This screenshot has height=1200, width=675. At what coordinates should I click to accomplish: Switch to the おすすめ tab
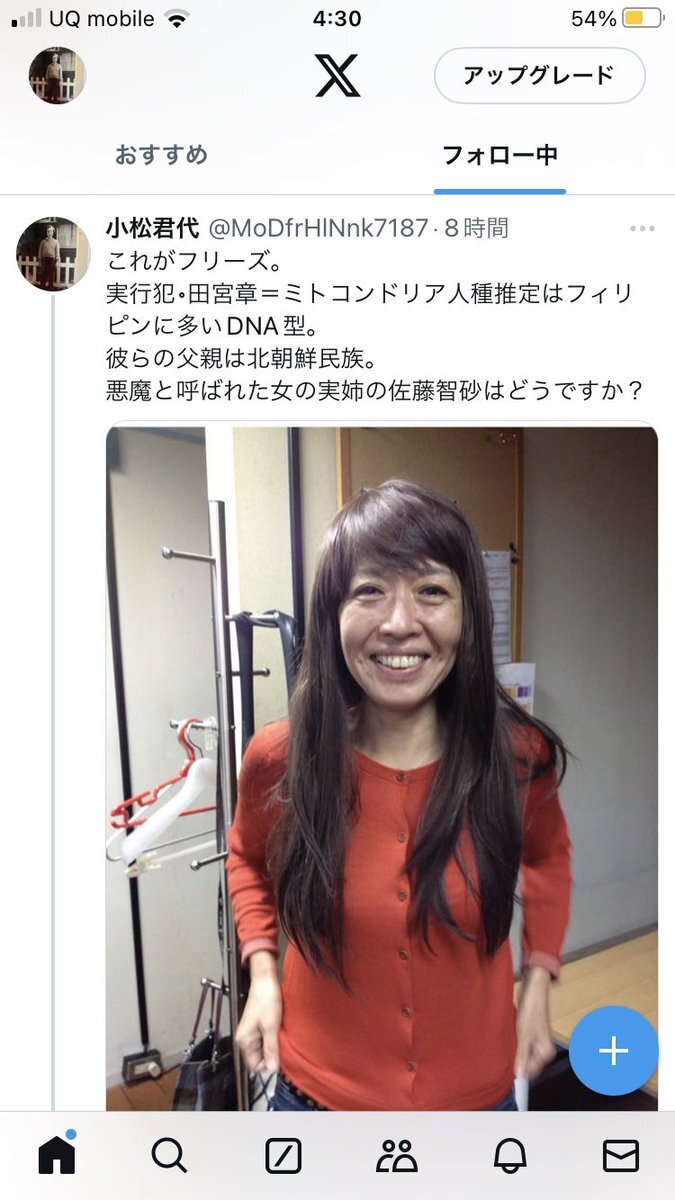(x=161, y=155)
